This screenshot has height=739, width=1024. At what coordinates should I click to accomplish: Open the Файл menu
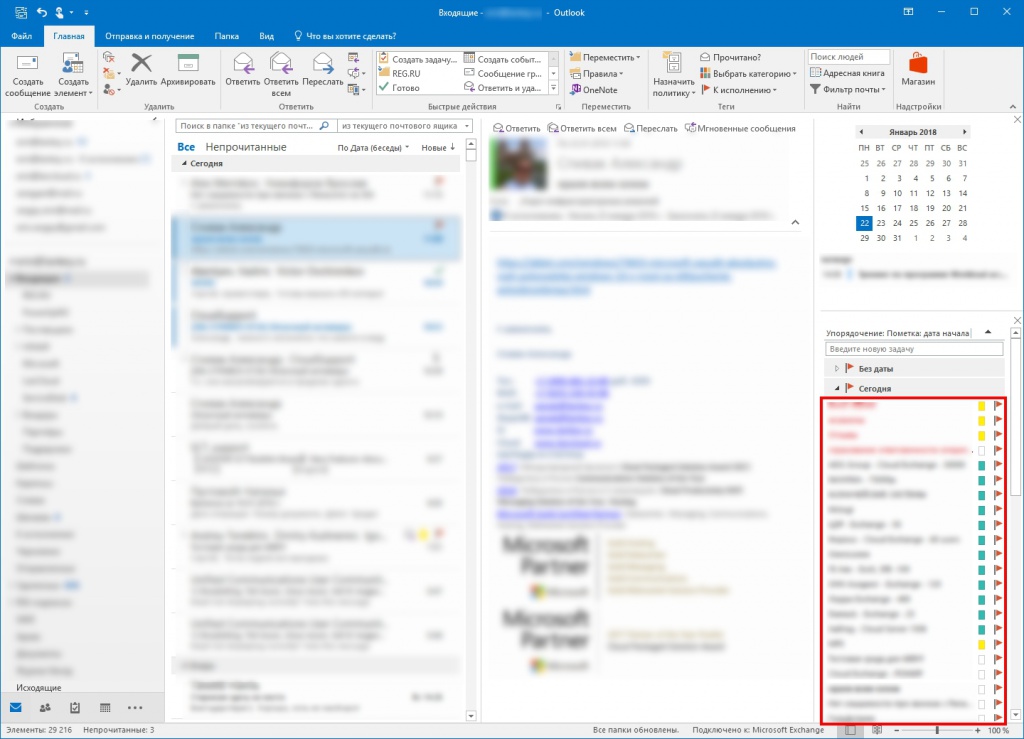pyautogui.click(x=21, y=35)
